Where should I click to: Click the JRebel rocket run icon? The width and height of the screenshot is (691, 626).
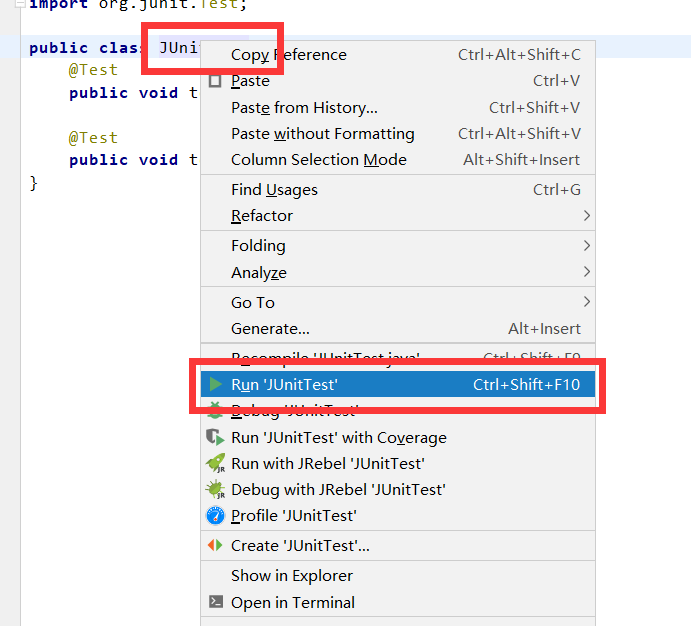[x=215, y=463]
